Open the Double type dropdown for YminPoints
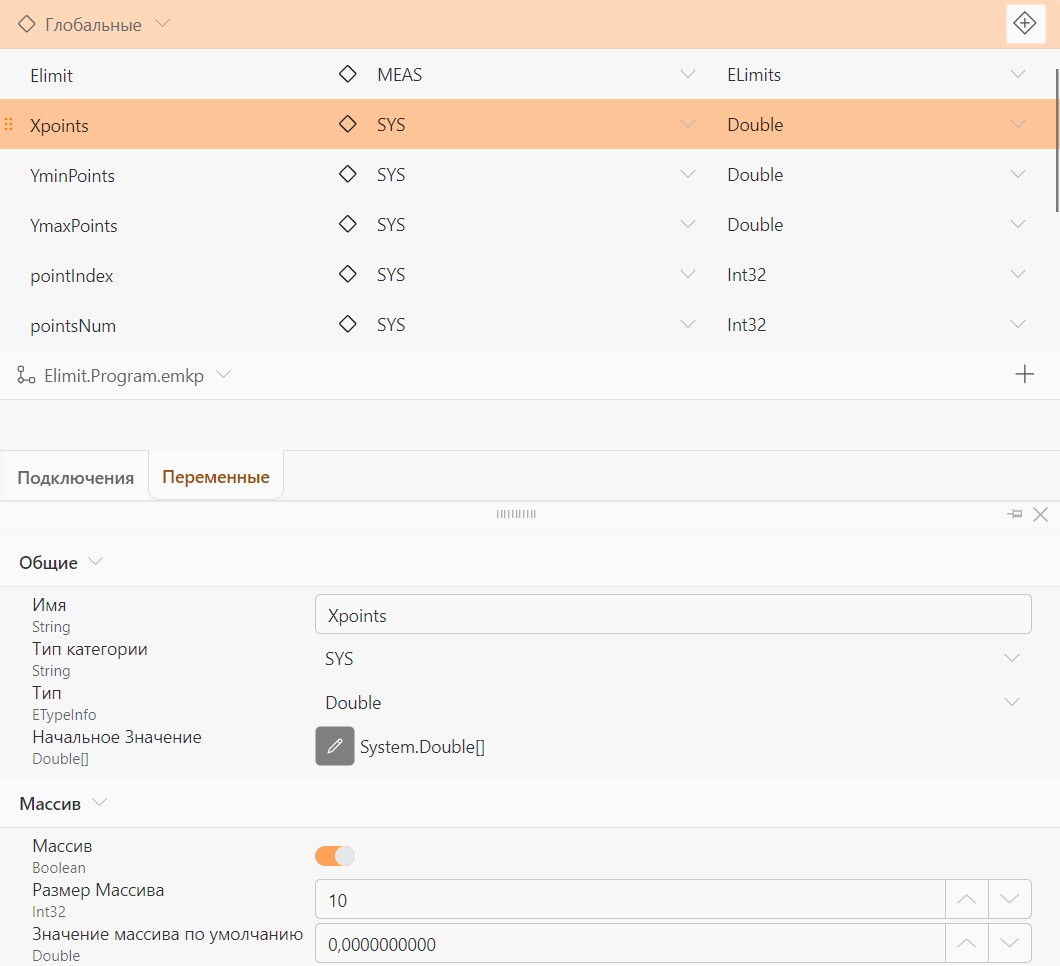Image resolution: width=1060 pixels, height=966 pixels. point(1017,174)
